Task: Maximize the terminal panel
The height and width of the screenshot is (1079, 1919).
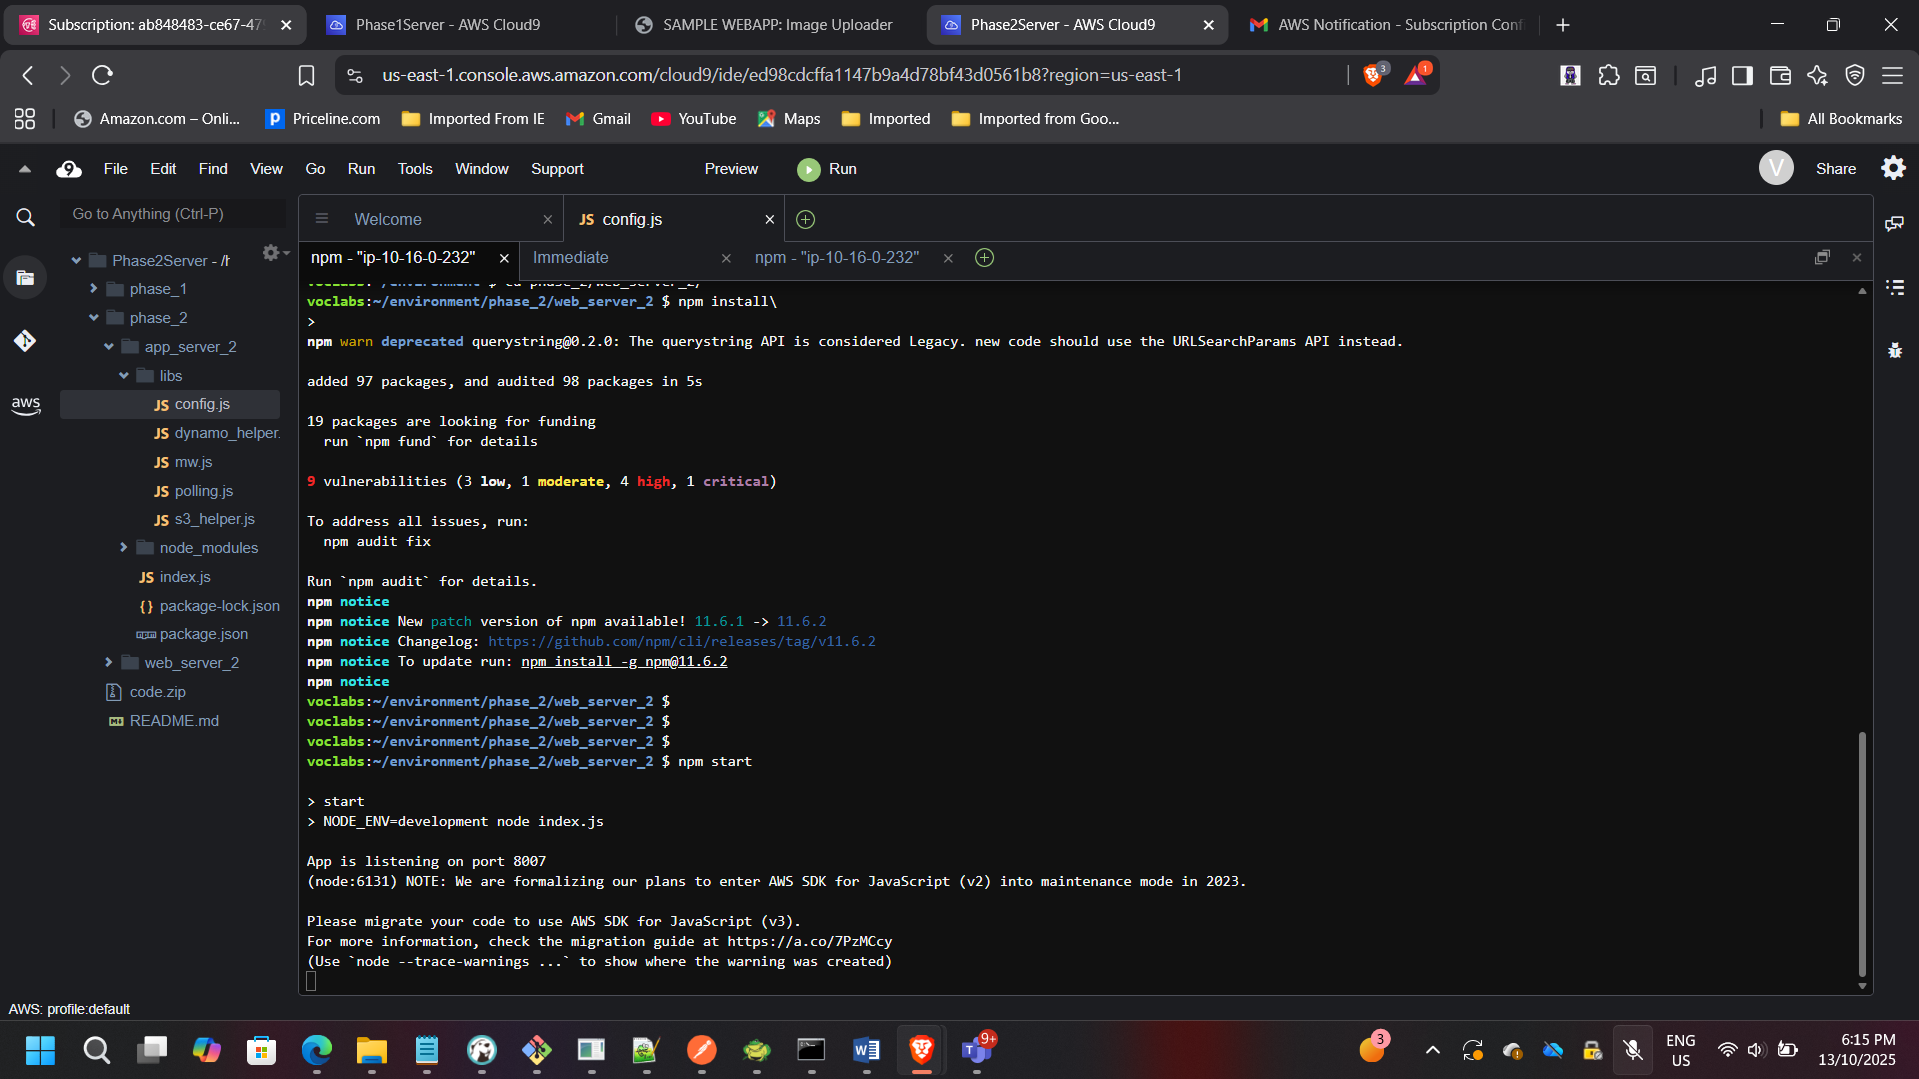Action: (x=1822, y=258)
